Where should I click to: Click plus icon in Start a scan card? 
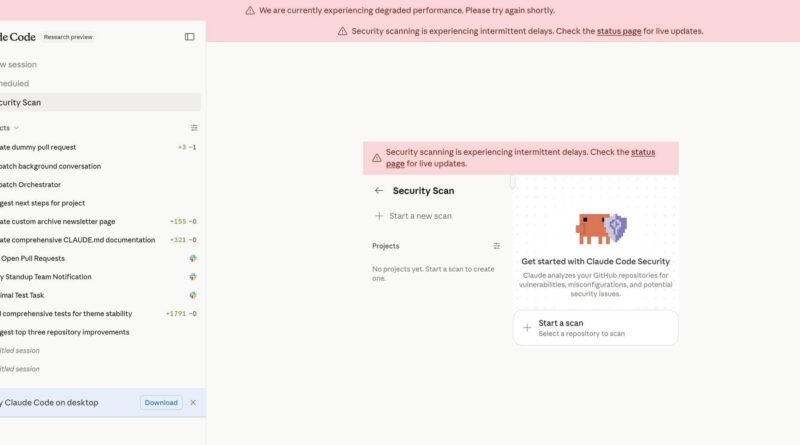(x=527, y=327)
